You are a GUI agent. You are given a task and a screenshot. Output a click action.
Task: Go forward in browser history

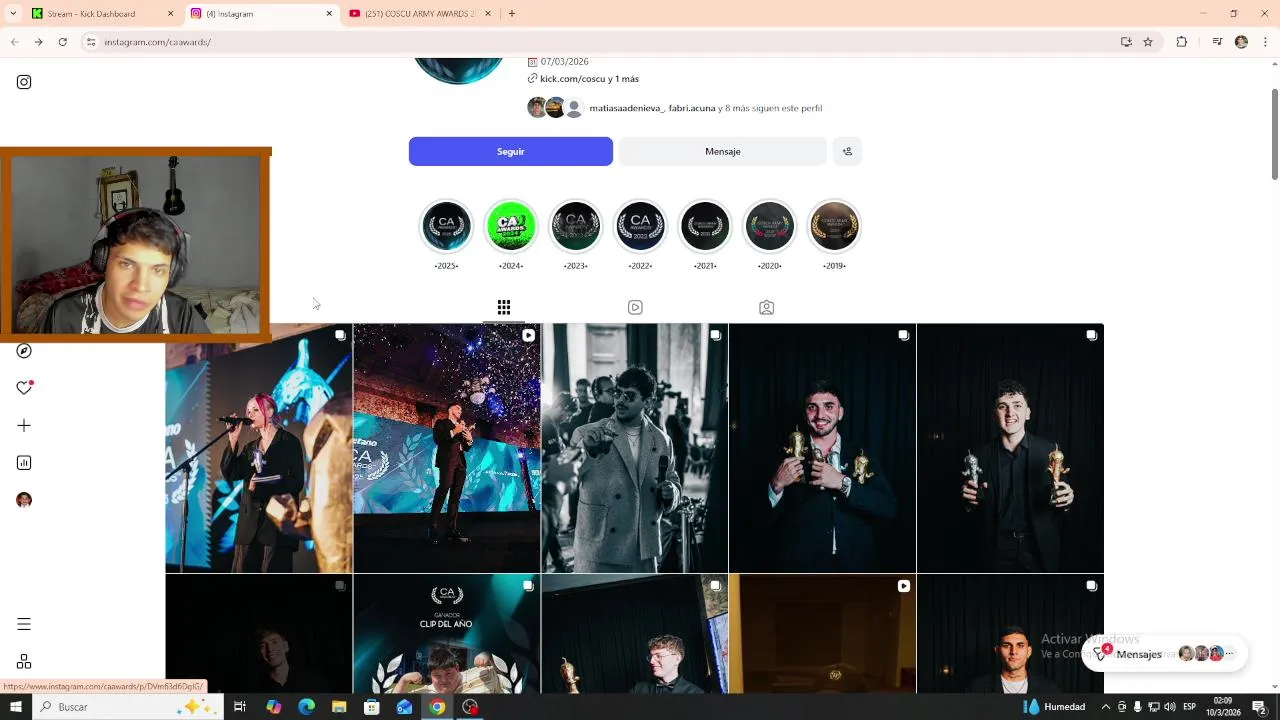(38, 42)
